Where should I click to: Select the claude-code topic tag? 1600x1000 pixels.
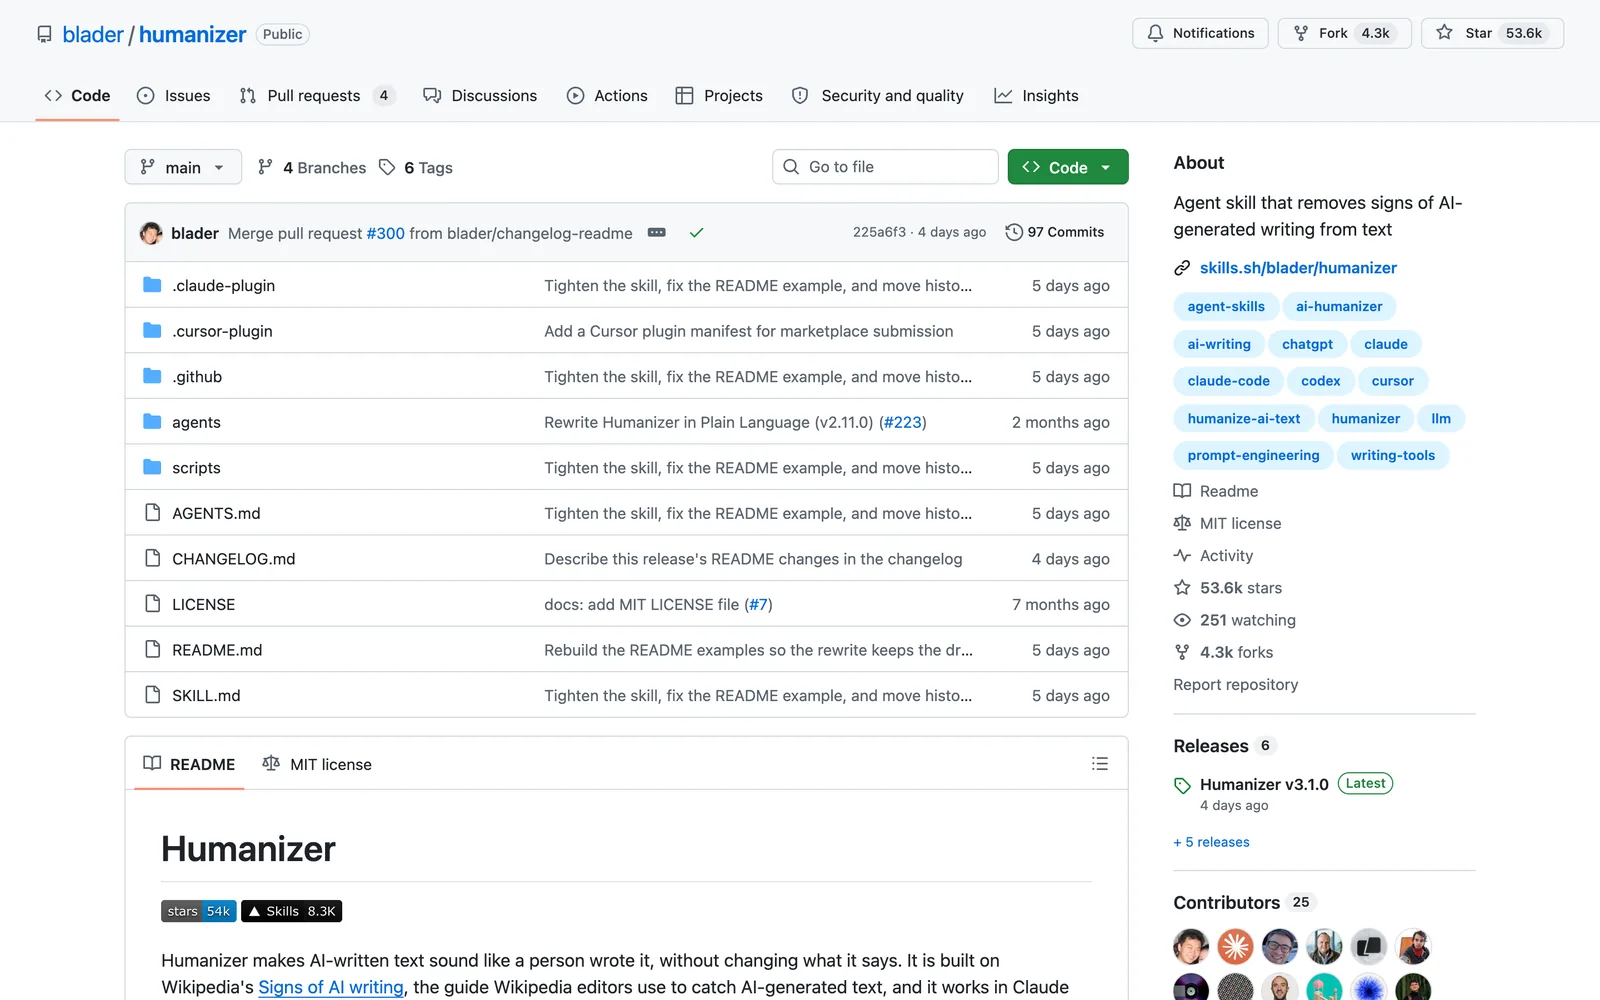pyautogui.click(x=1228, y=381)
